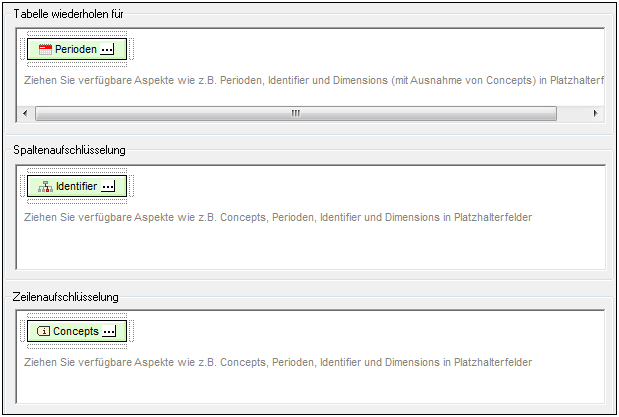Image resolution: width=619 pixels, height=417 pixels.
Task: Select the Perioden aspect label
Action: tap(76, 49)
